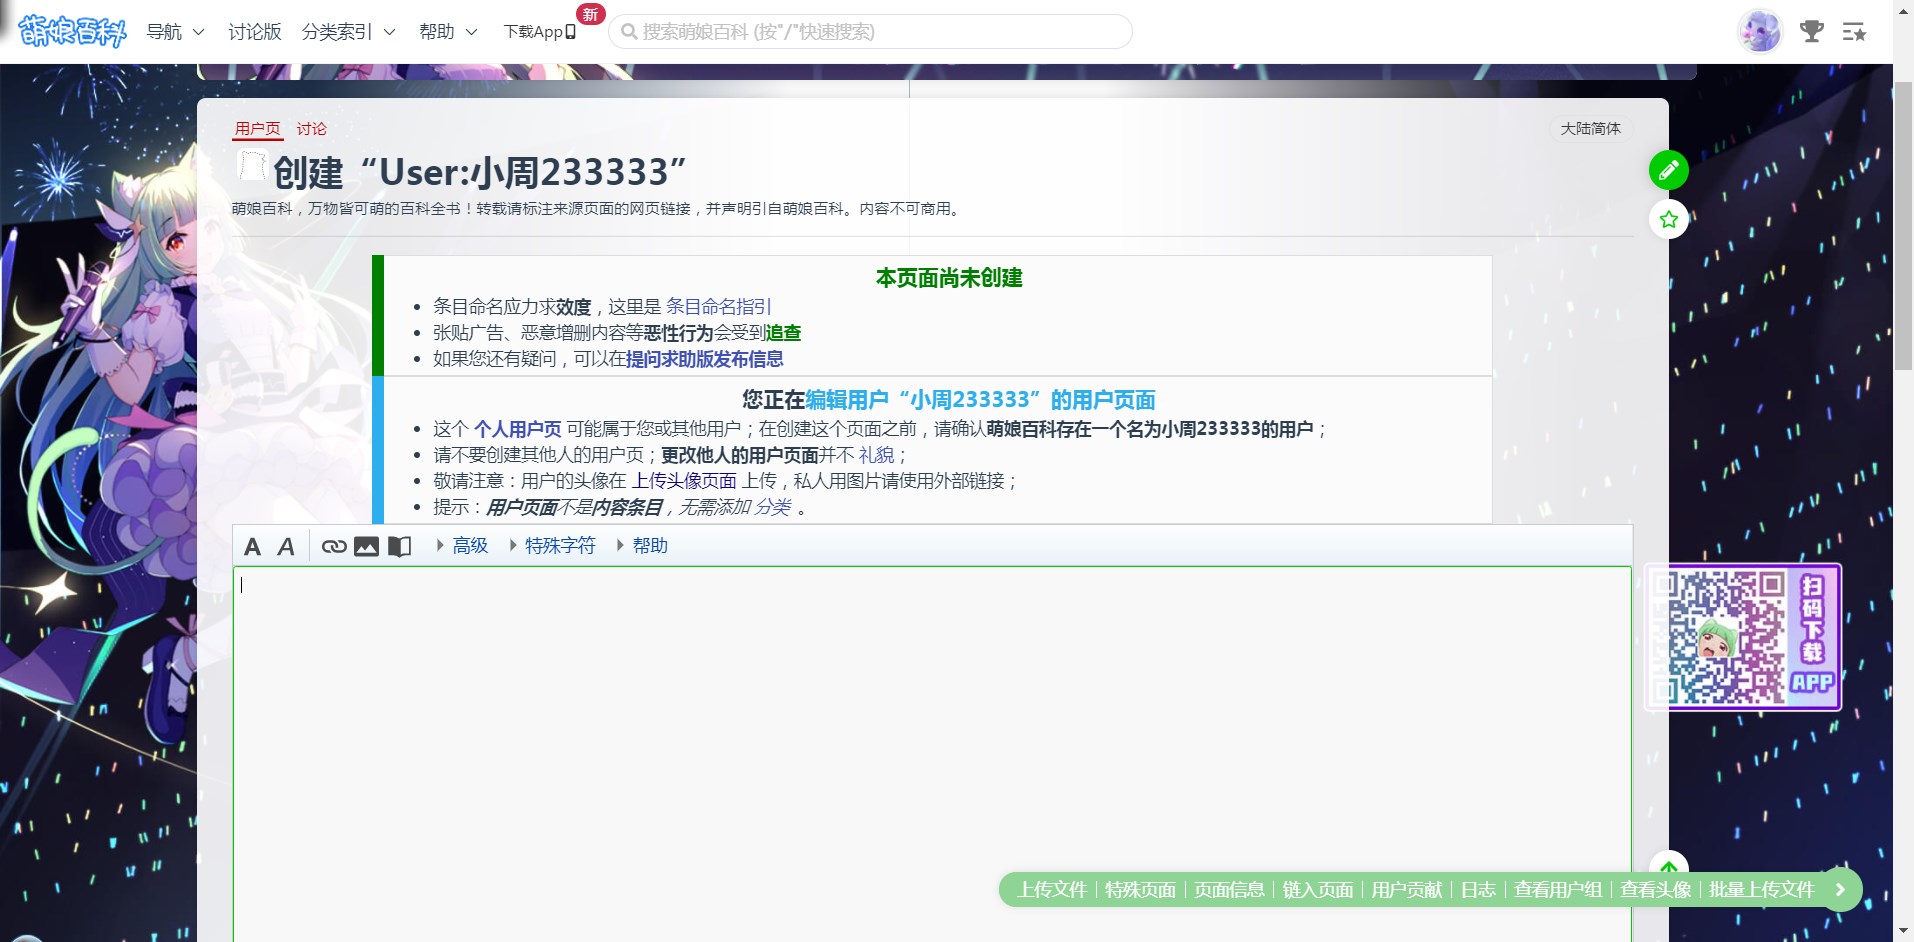Expand the 高级 toolbar section
This screenshot has width=1914, height=942.
tap(469, 546)
